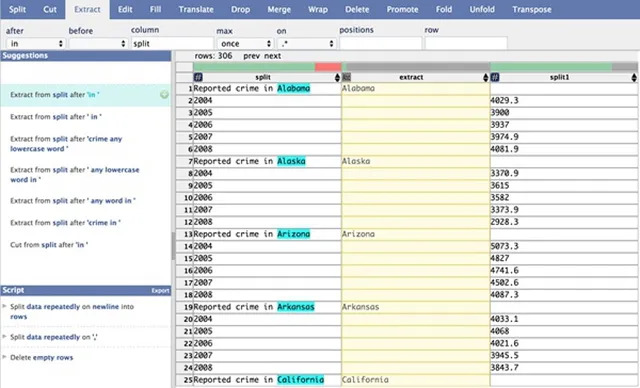640x388 pixels.
Task: Open the Split transform tab
Action: tap(17, 9)
